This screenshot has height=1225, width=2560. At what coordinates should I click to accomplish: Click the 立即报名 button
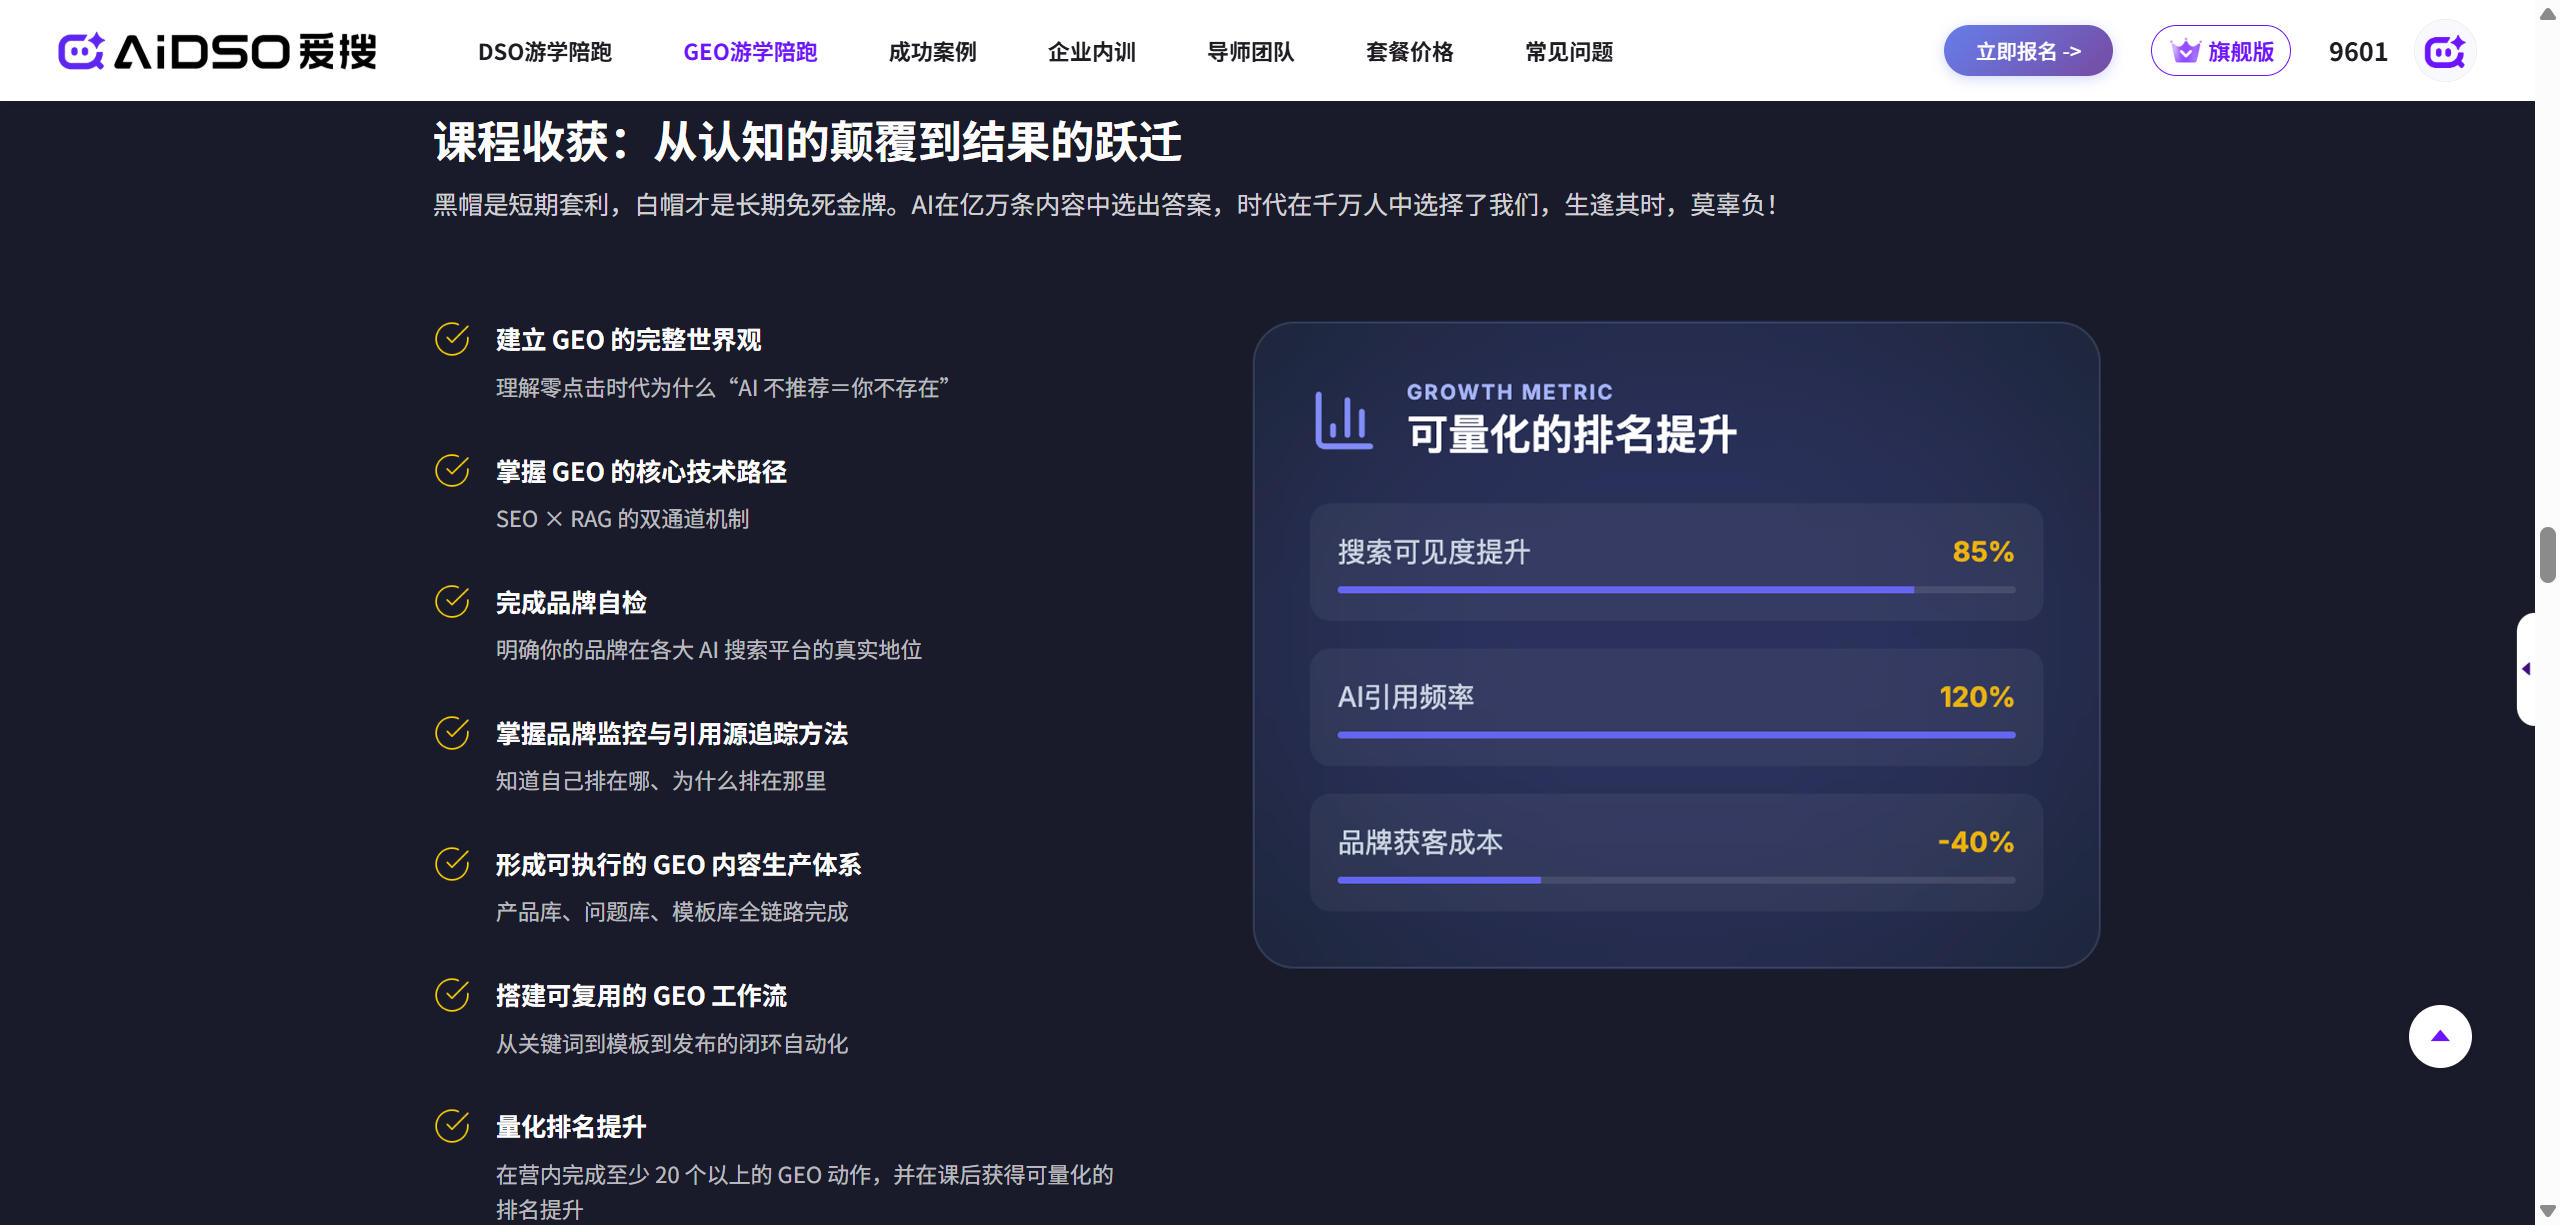[2027, 51]
